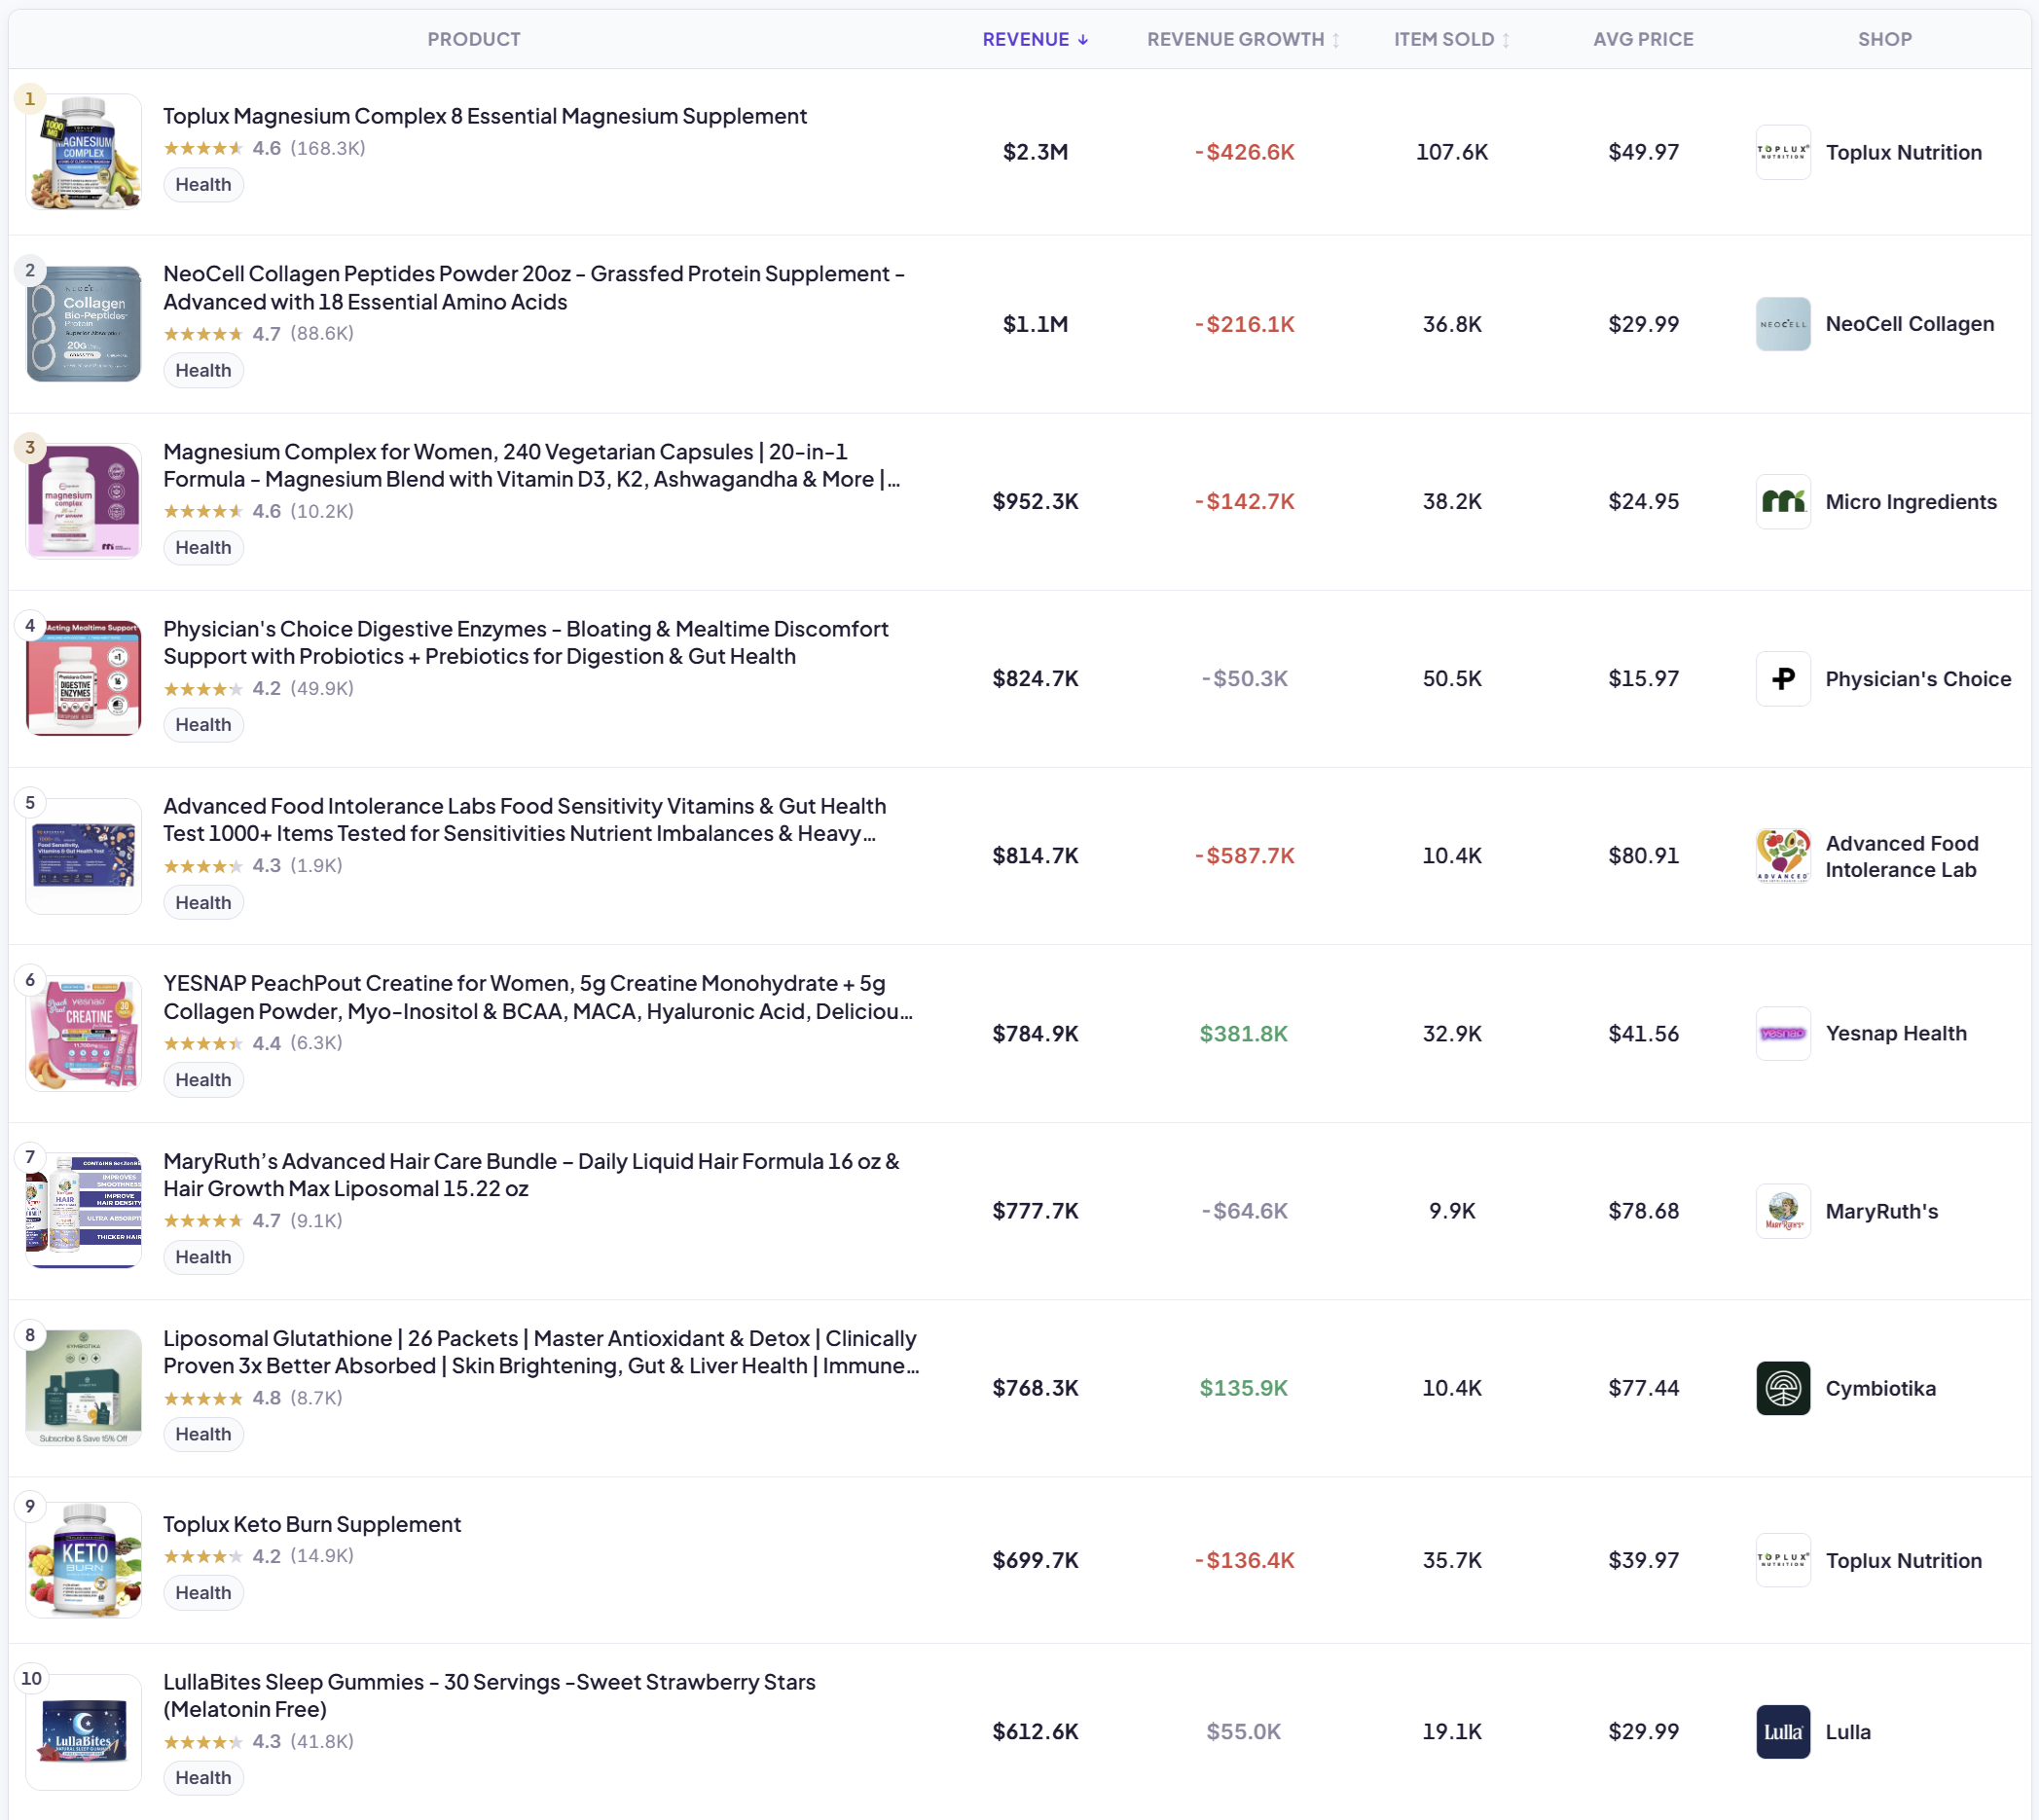Open Toplux Keto Burn Supplement title
The image size is (2039, 1820).
tap(312, 1524)
